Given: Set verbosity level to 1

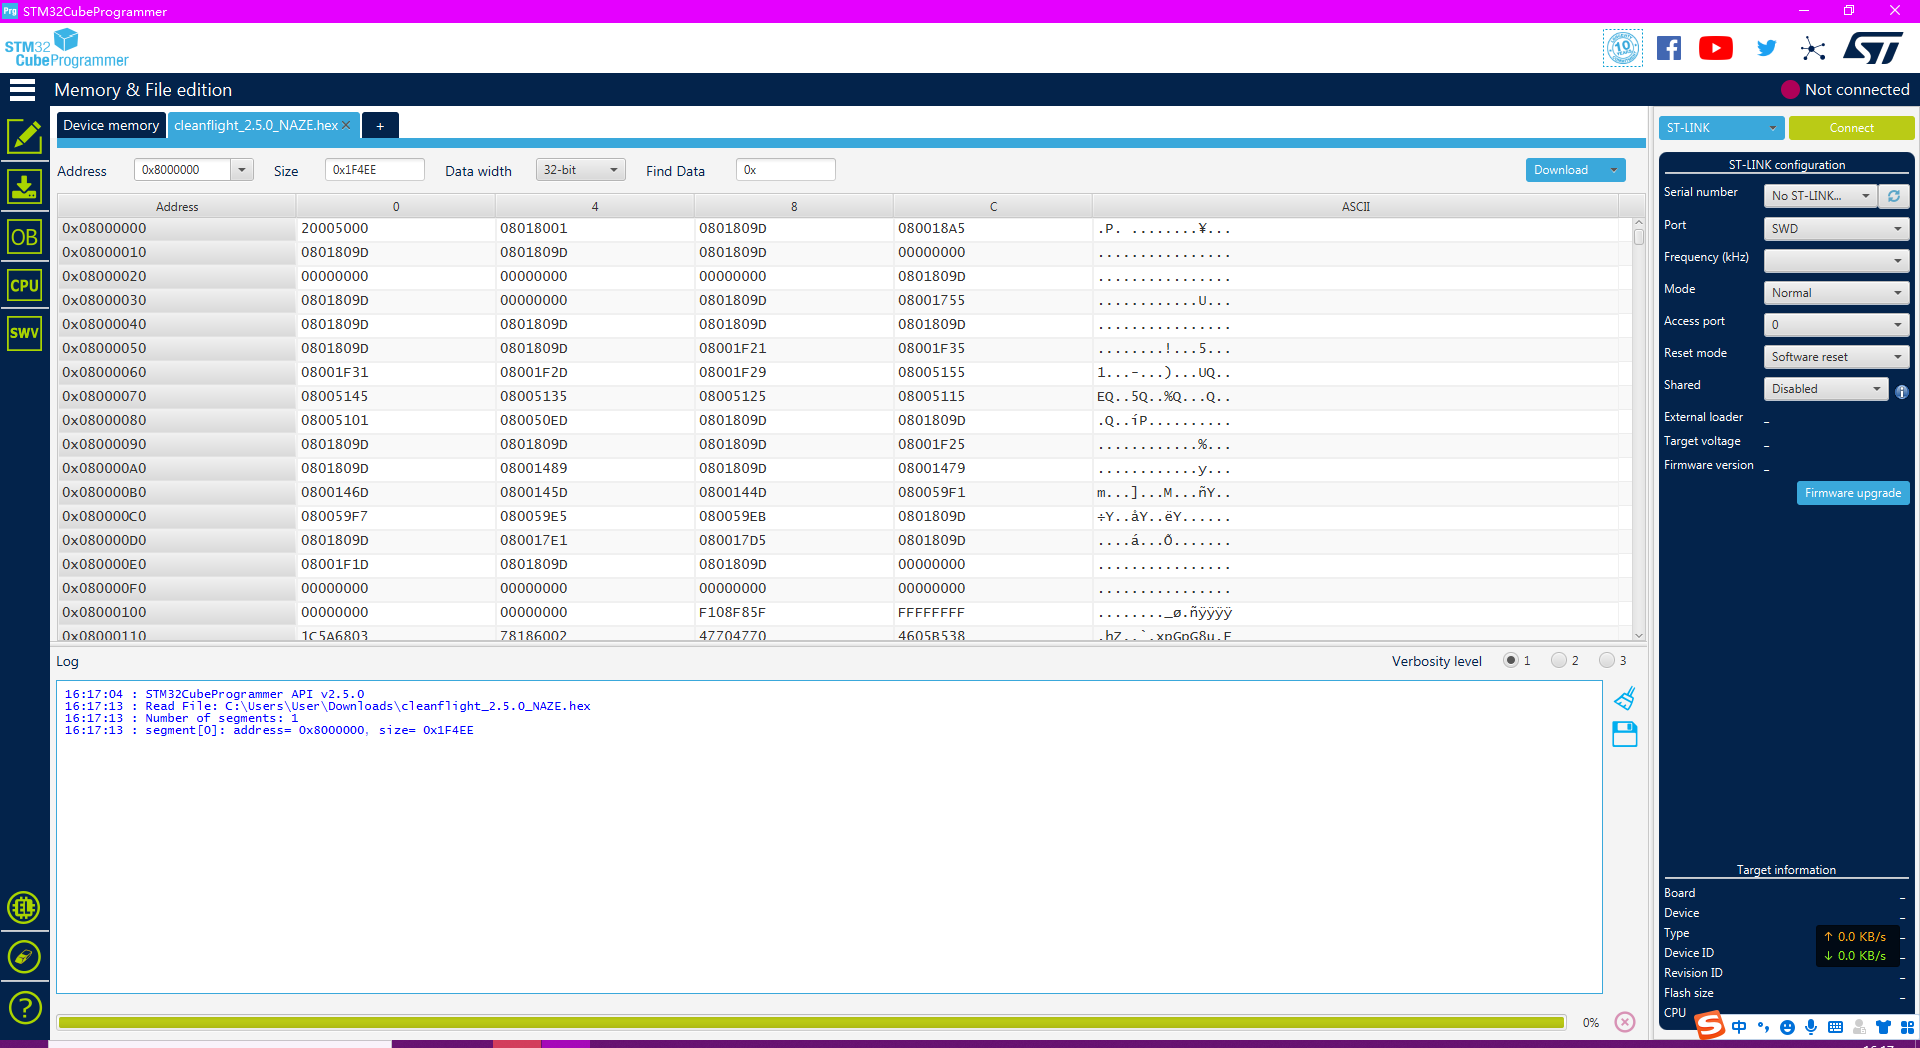Looking at the screenshot, I should (x=1511, y=661).
